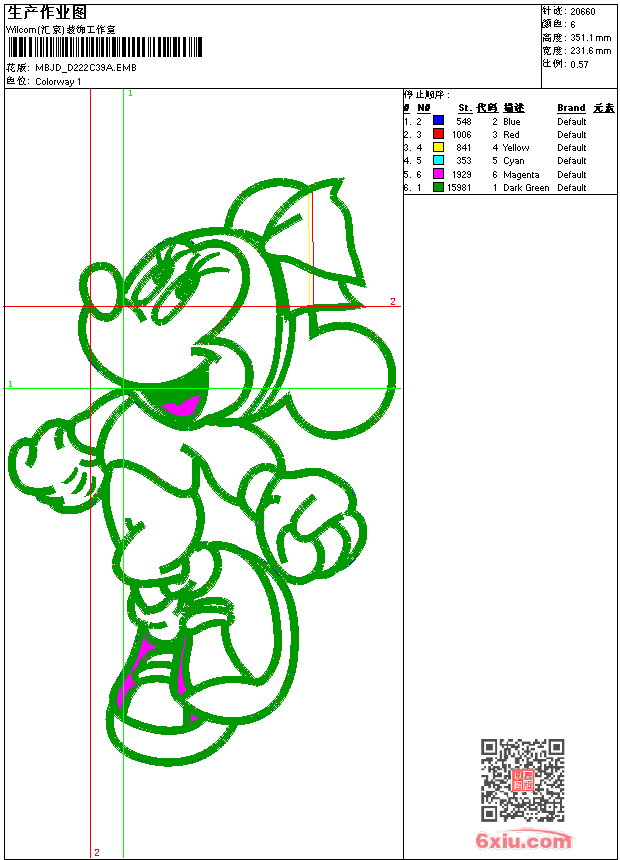Click the green marker 1 at top
Image resolution: width=620 pixels, height=860 pixels.
130,93
